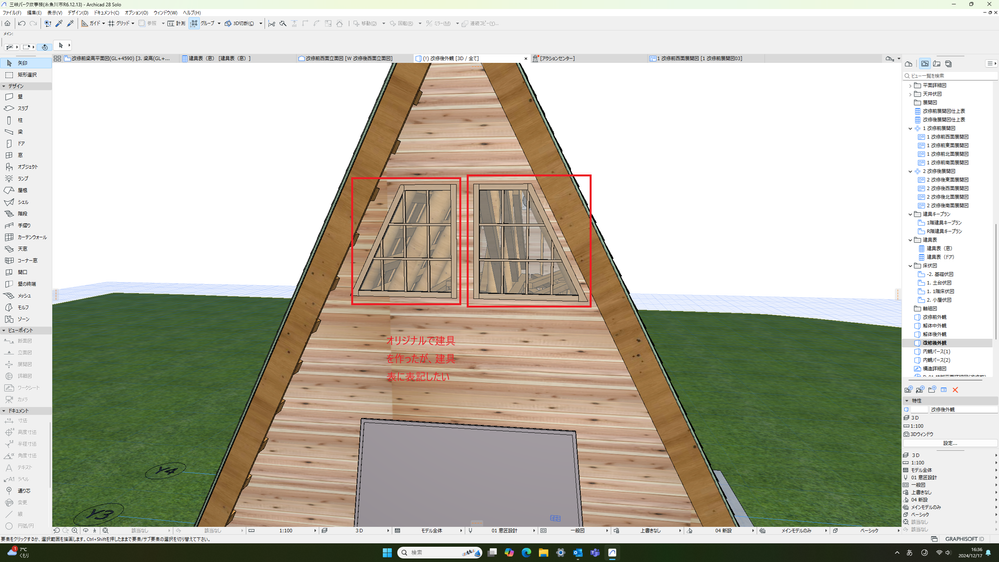Choose the Lamp (ランプ) tool
The height and width of the screenshot is (562, 999).
[x=25, y=178]
